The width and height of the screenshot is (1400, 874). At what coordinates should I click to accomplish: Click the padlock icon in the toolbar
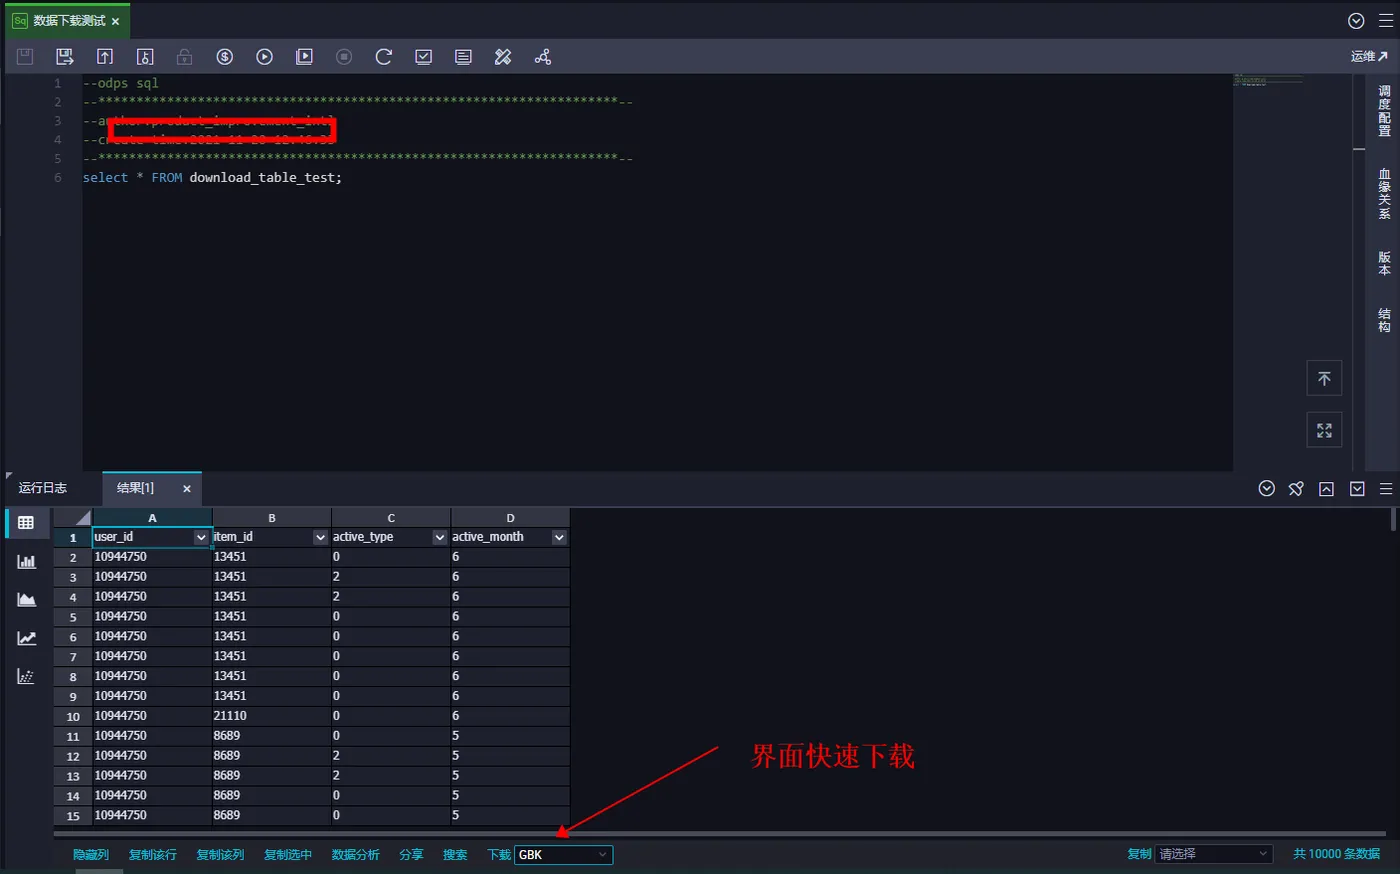tap(184, 57)
